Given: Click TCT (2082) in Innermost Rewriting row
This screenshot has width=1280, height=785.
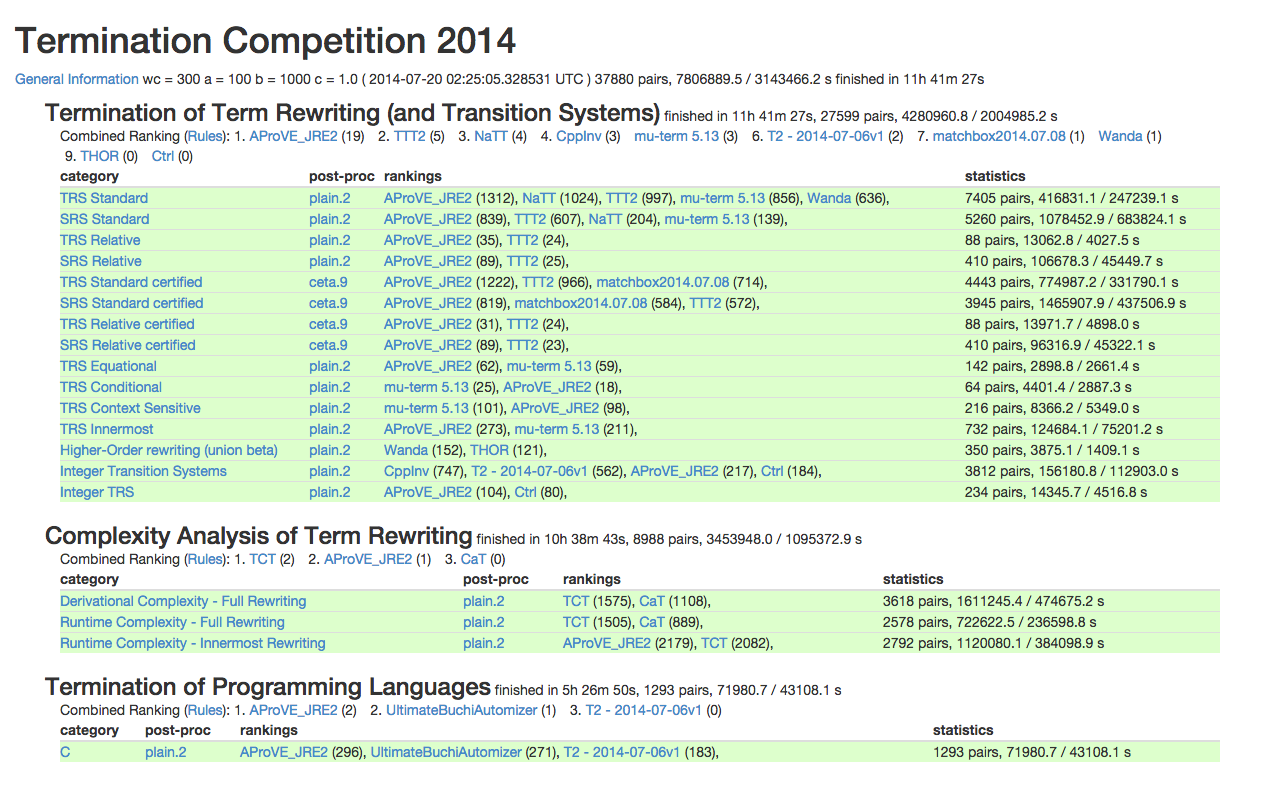Looking at the screenshot, I should [714, 643].
